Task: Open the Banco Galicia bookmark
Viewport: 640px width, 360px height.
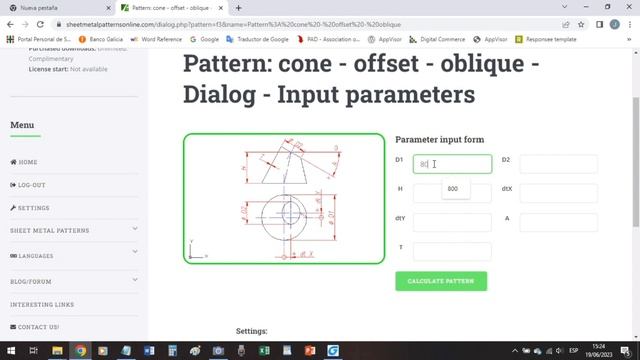Action: [101, 39]
